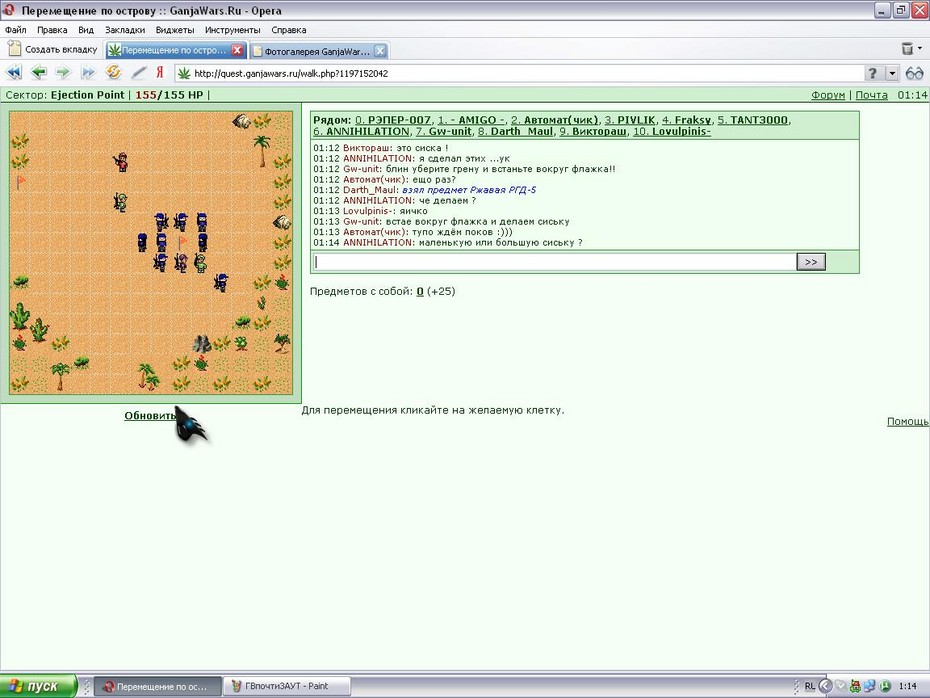Select the Перемещение по ос... taskbar button
Screen dimensions: 930x698
158,687
